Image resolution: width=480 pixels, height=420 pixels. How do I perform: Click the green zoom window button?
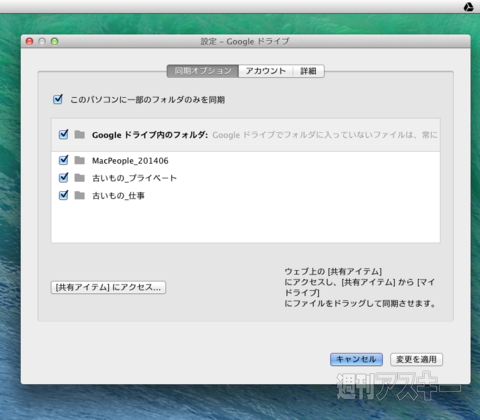pos(54,41)
